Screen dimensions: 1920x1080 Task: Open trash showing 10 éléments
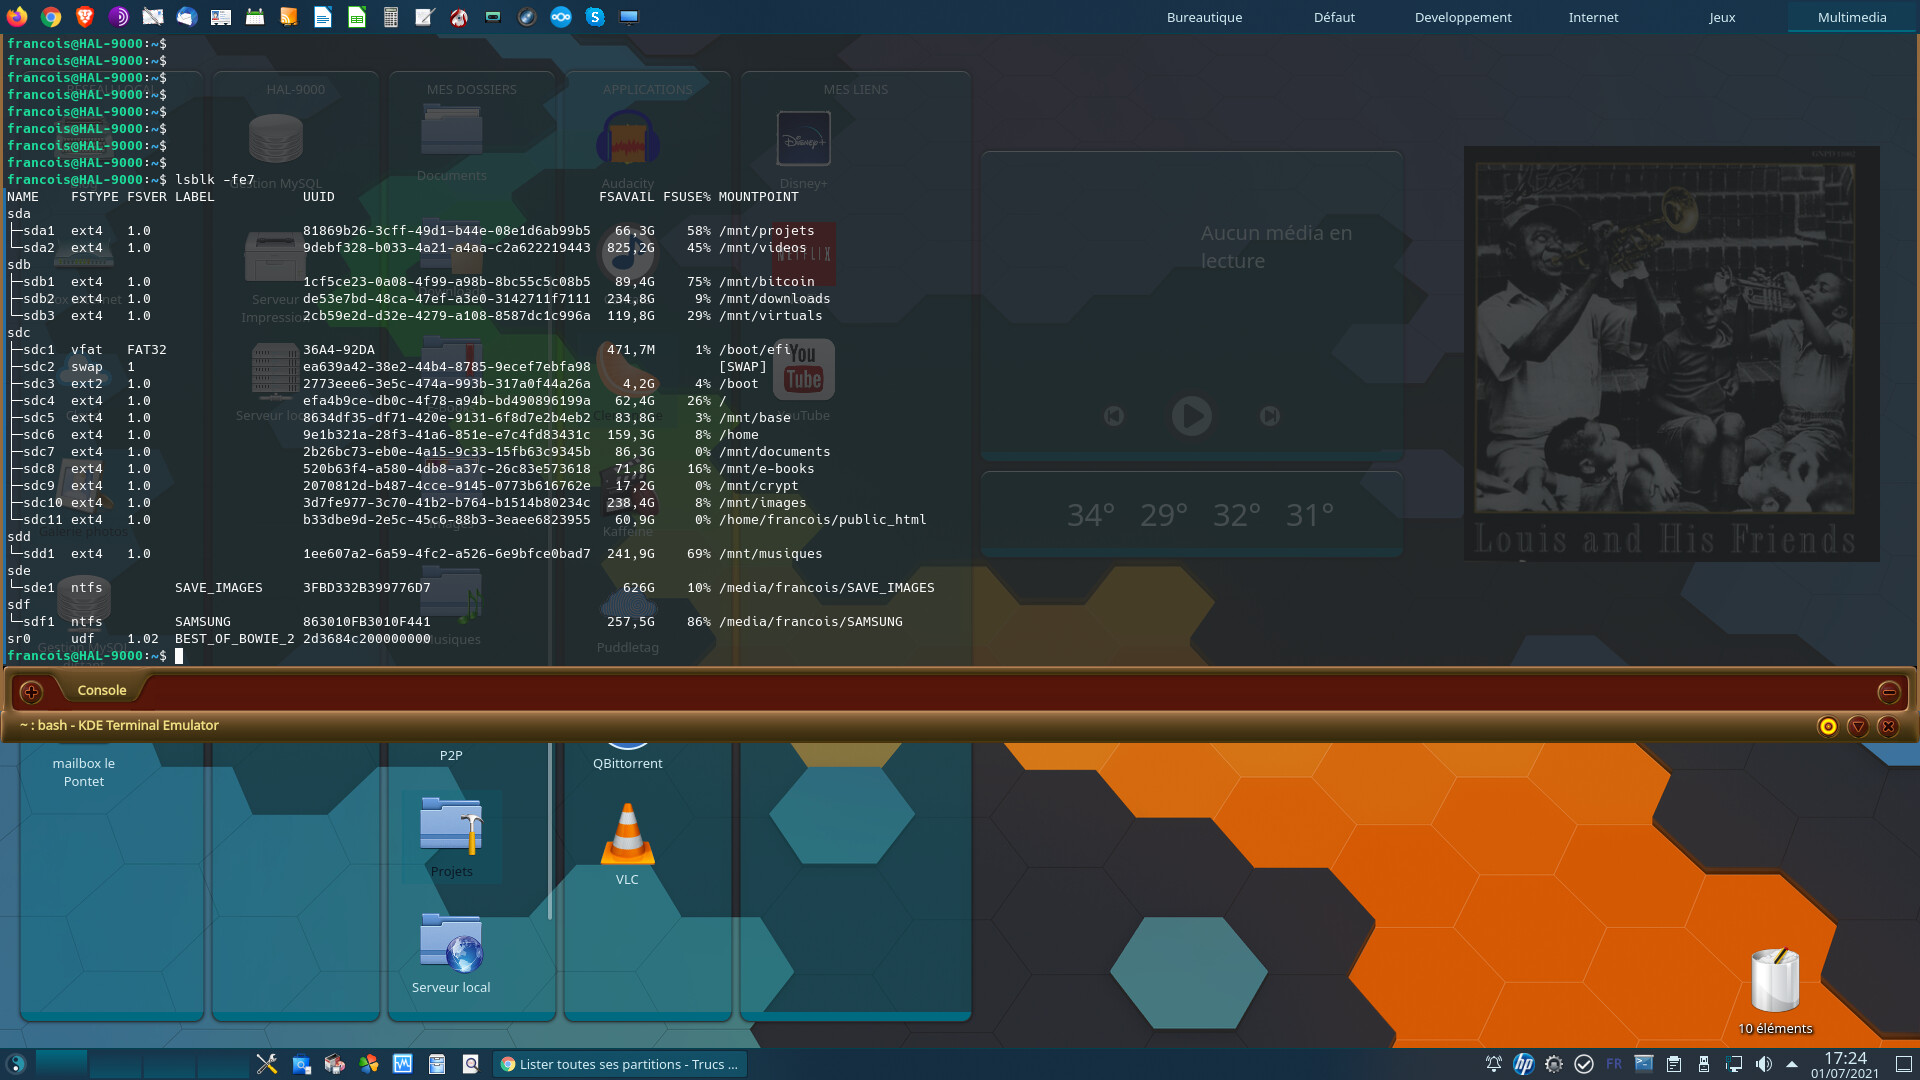click(1775, 990)
